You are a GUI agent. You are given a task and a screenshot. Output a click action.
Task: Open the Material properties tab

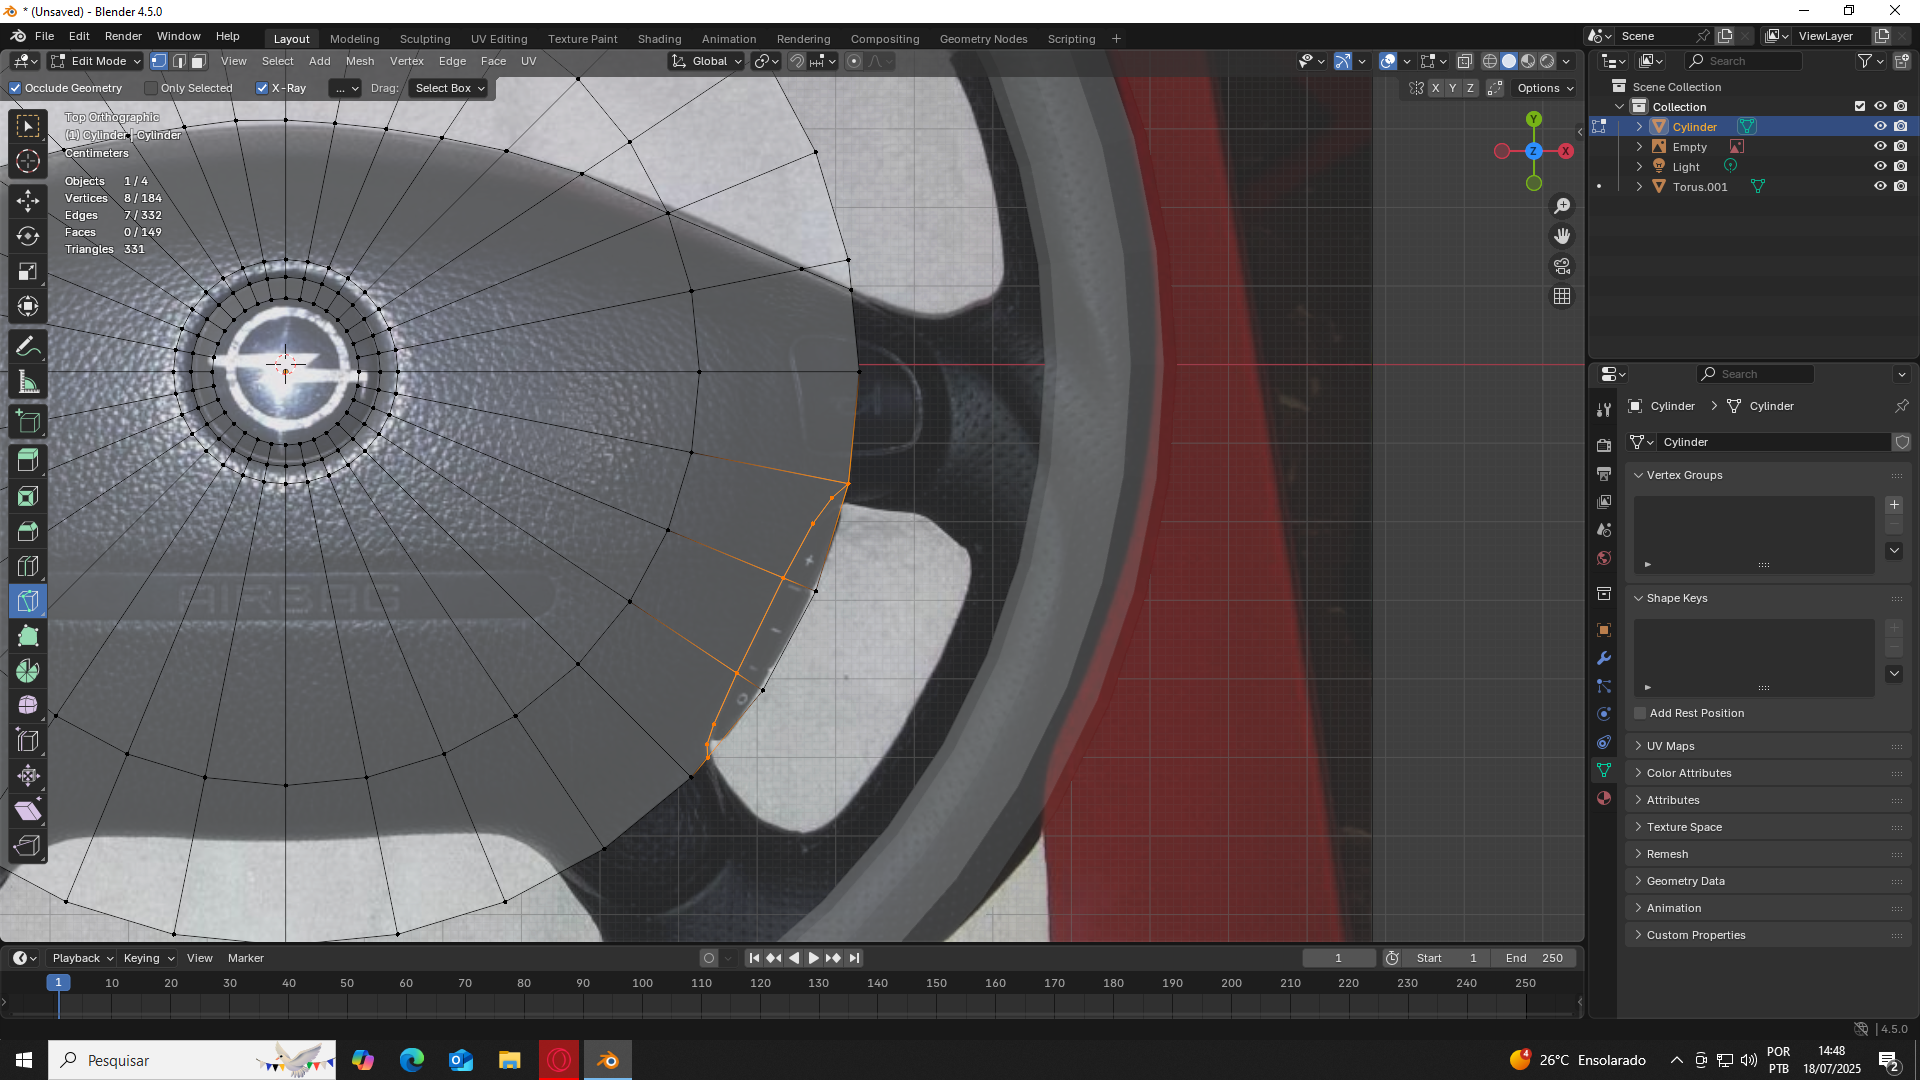(1604, 798)
